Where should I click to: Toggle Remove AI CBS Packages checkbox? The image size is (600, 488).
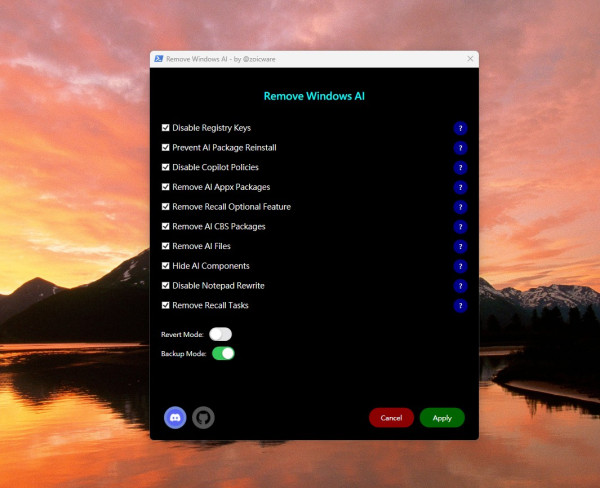coord(165,226)
